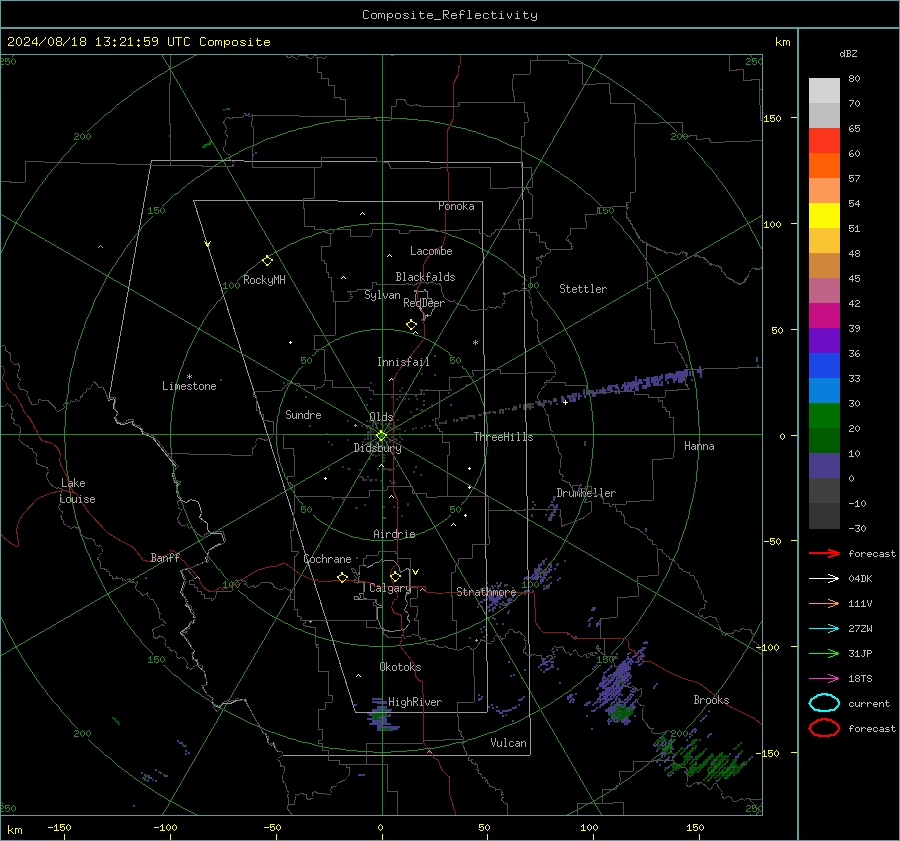900x841 pixels.
Task: Click the white 04DK arrow icon
Action: tap(824, 579)
